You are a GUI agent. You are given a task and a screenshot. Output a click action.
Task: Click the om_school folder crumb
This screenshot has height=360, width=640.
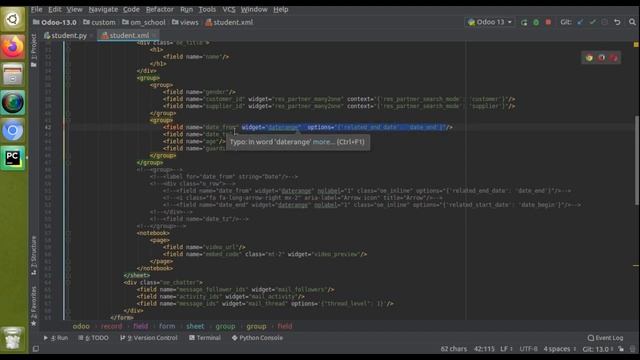144,22
